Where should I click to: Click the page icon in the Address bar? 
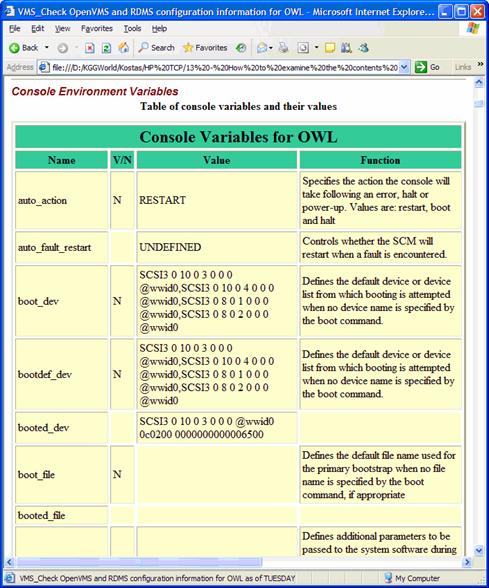point(44,68)
